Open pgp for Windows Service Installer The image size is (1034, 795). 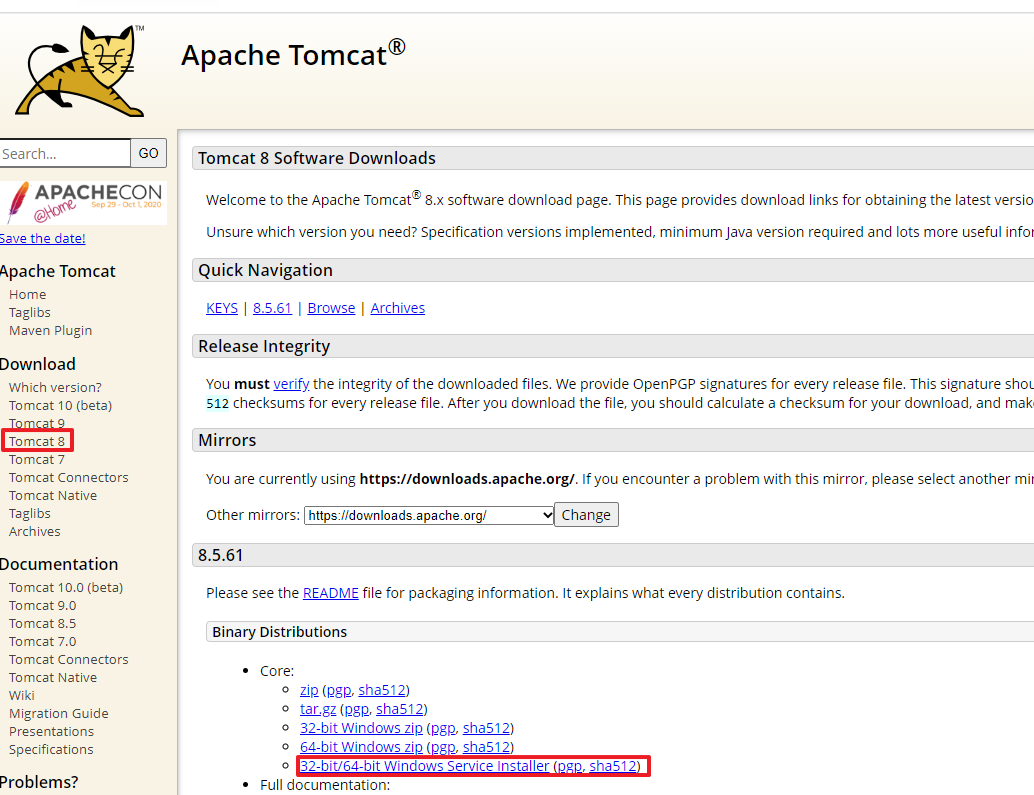click(x=570, y=767)
